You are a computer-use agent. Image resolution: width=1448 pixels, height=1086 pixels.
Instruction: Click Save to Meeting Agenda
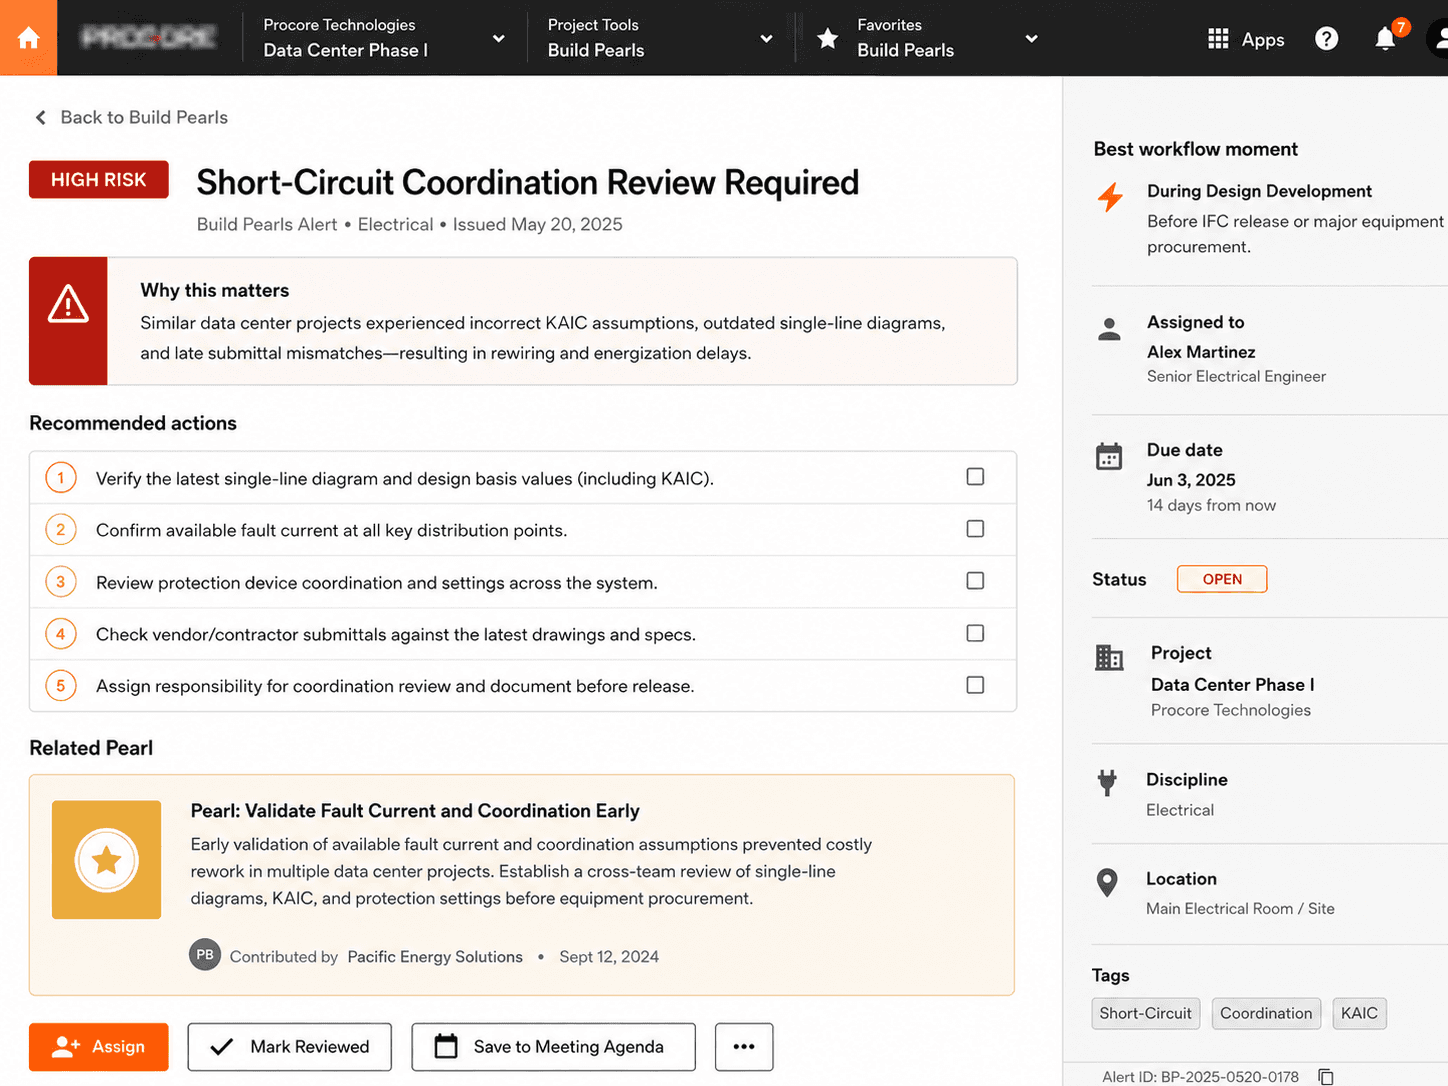[x=553, y=1047]
